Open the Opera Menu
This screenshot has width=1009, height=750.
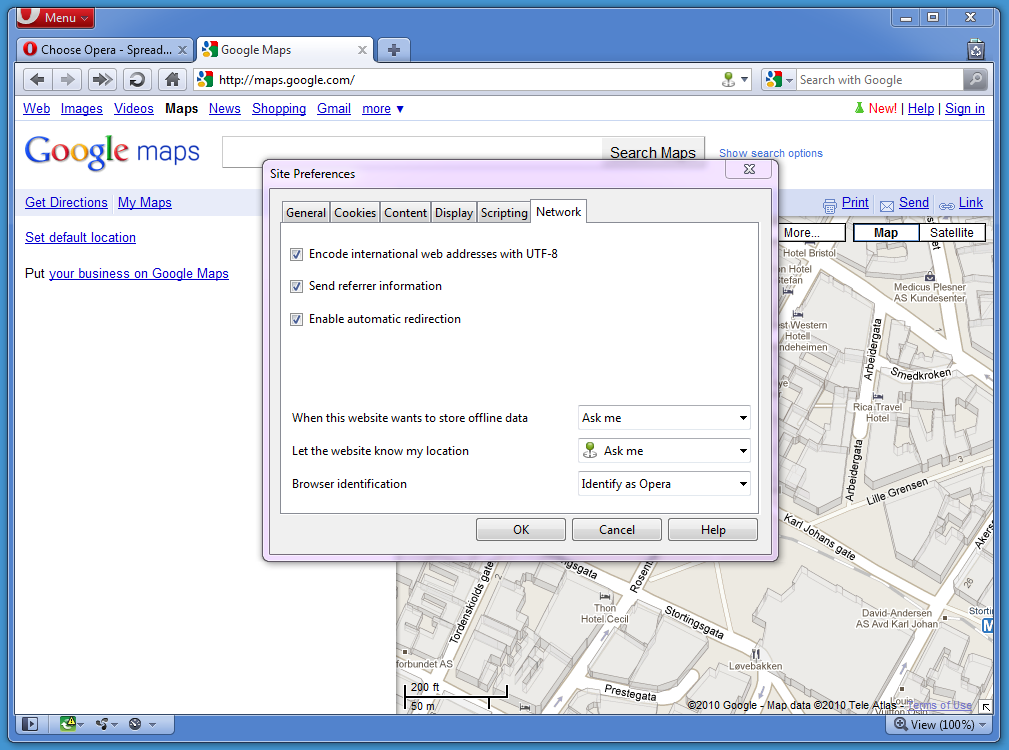click(x=55, y=17)
